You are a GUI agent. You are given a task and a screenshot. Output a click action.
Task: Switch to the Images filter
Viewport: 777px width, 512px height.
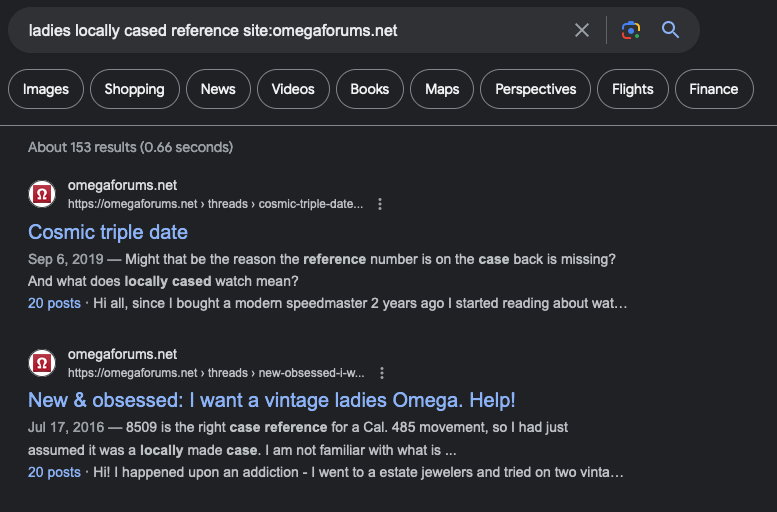pyautogui.click(x=46, y=89)
